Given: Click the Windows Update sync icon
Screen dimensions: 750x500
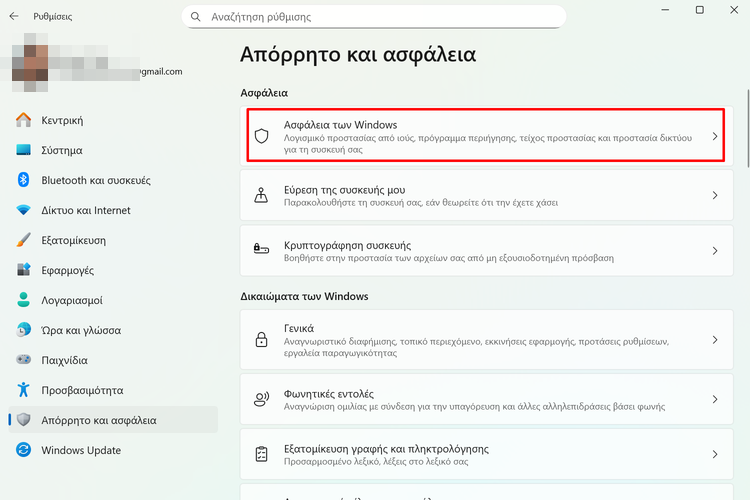Looking at the screenshot, I should [x=24, y=450].
